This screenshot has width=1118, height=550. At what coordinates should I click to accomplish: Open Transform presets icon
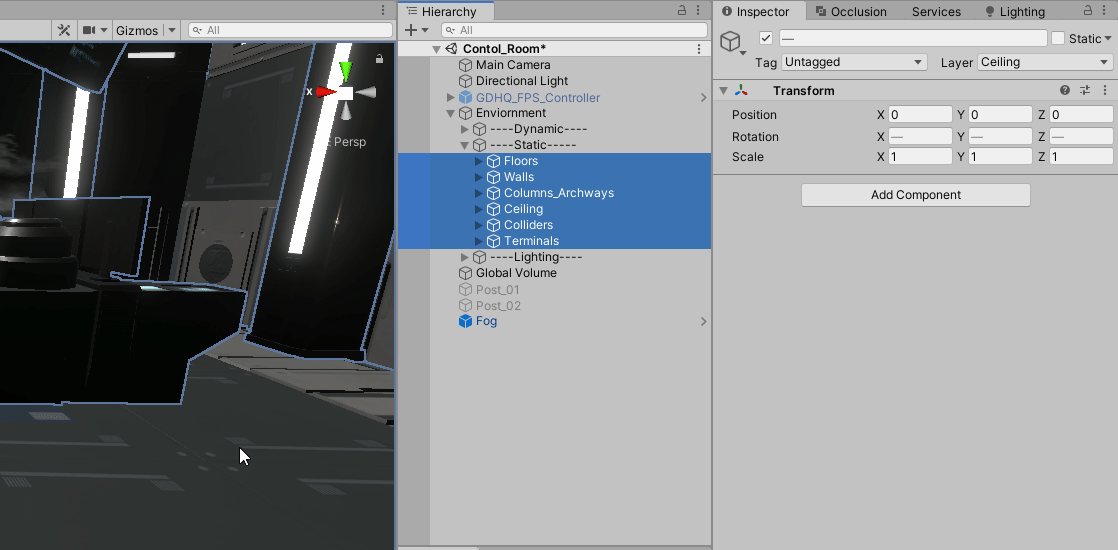1084,90
